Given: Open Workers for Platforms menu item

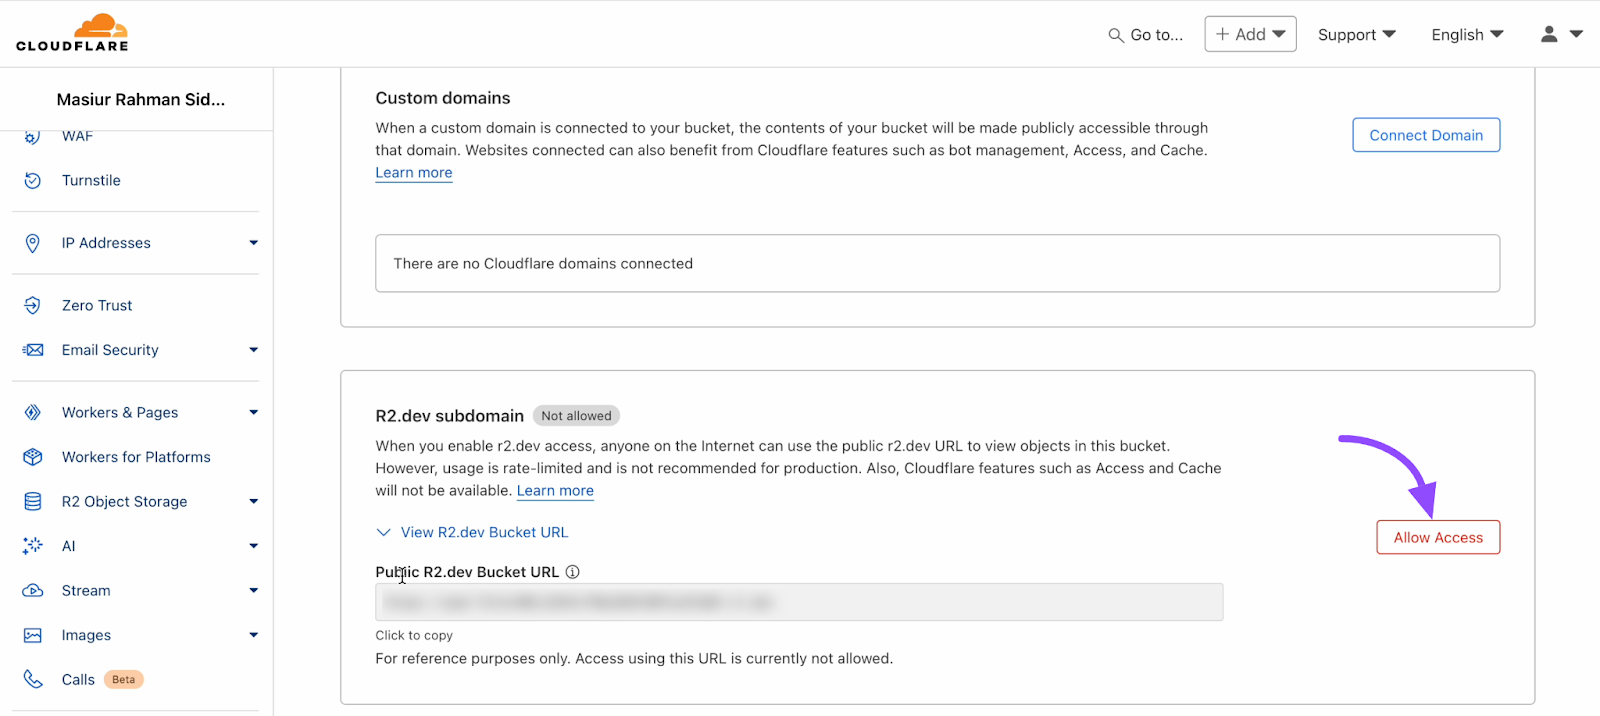Looking at the screenshot, I should click(x=136, y=457).
